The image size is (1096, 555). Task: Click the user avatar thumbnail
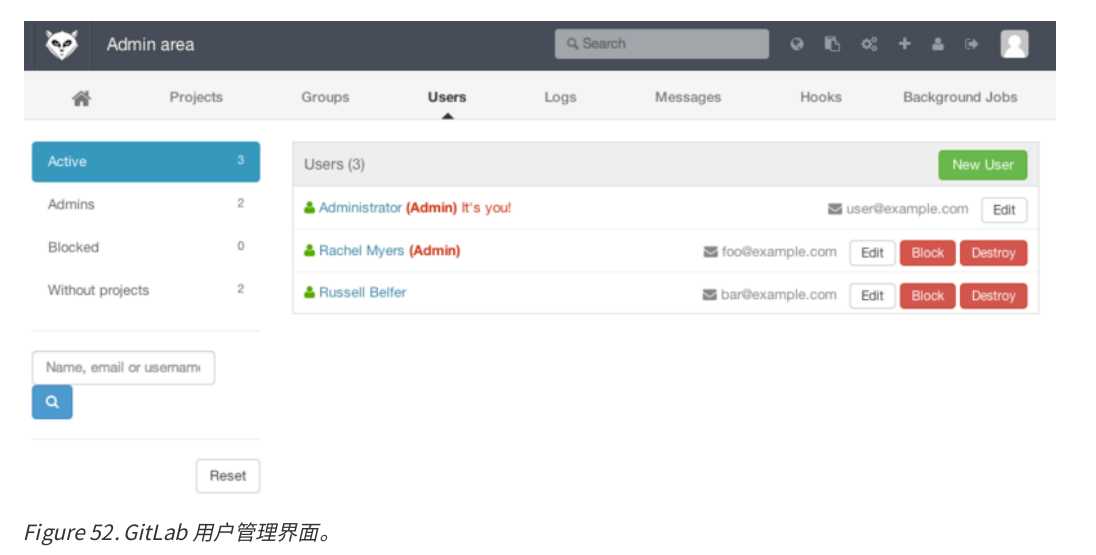pyautogui.click(x=1014, y=44)
